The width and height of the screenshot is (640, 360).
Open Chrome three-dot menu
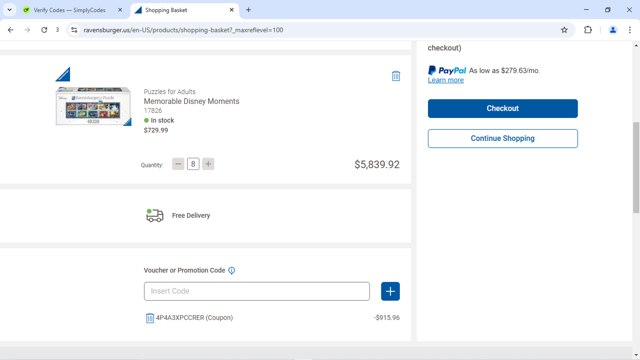[630, 30]
